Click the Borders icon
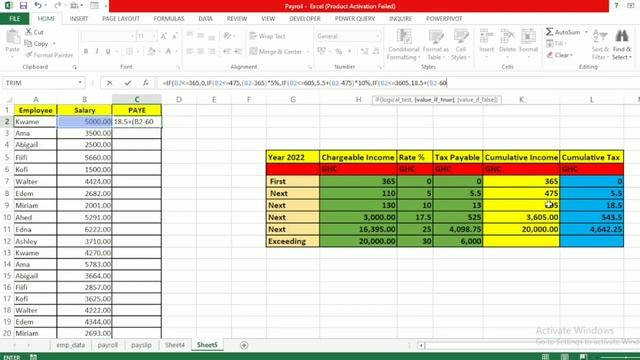The height and width of the screenshot is (360, 640). point(129,51)
